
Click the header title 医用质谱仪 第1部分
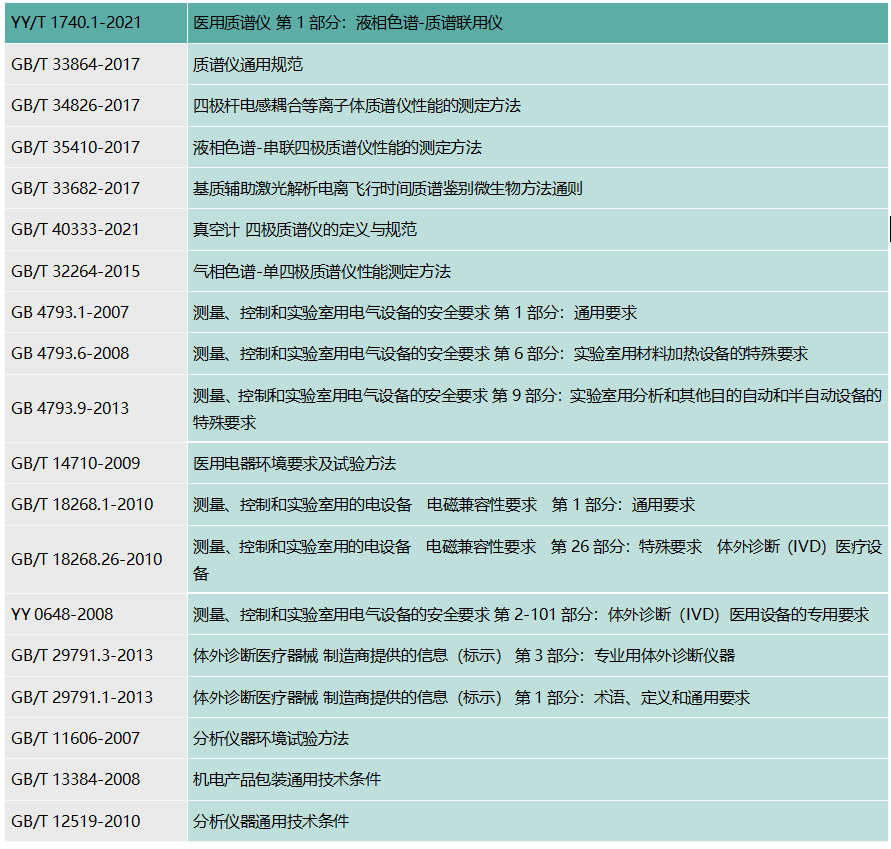(348, 22)
